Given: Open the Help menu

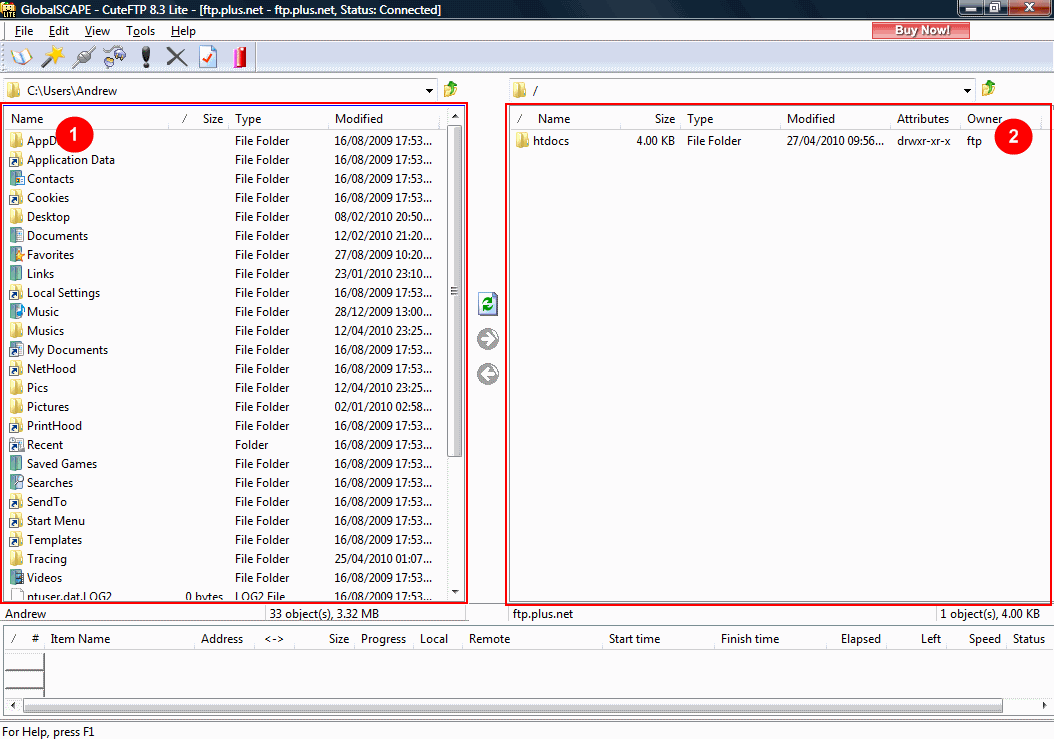Looking at the screenshot, I should click(183, 31).
